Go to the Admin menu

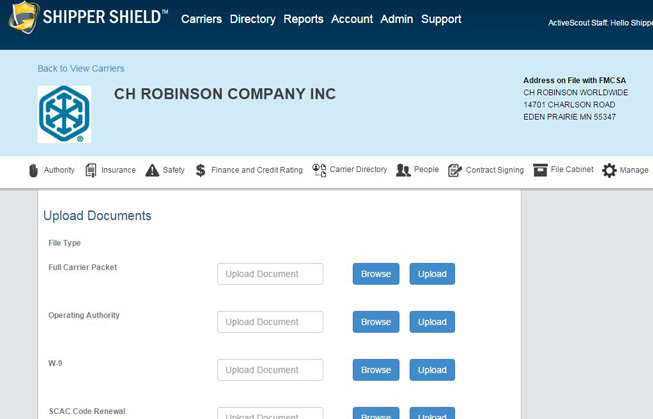(x=396, y=19)
